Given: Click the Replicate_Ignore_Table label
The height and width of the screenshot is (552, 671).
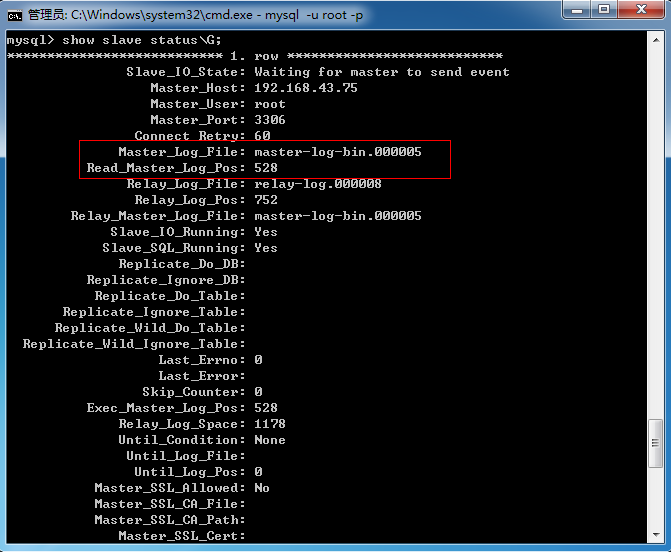Looking at the screenshot, I should [x=154, y=312].
